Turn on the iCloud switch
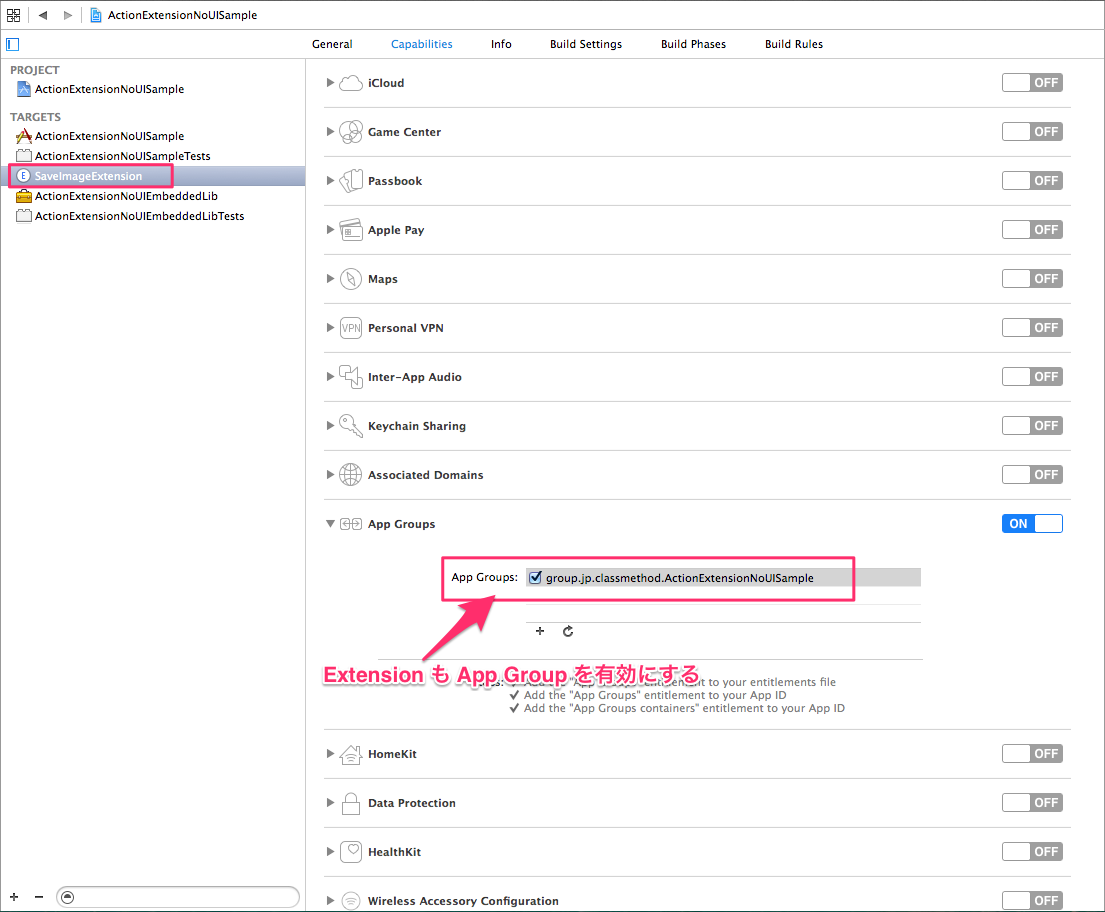1105x912 pixels. coord(1032,83)
